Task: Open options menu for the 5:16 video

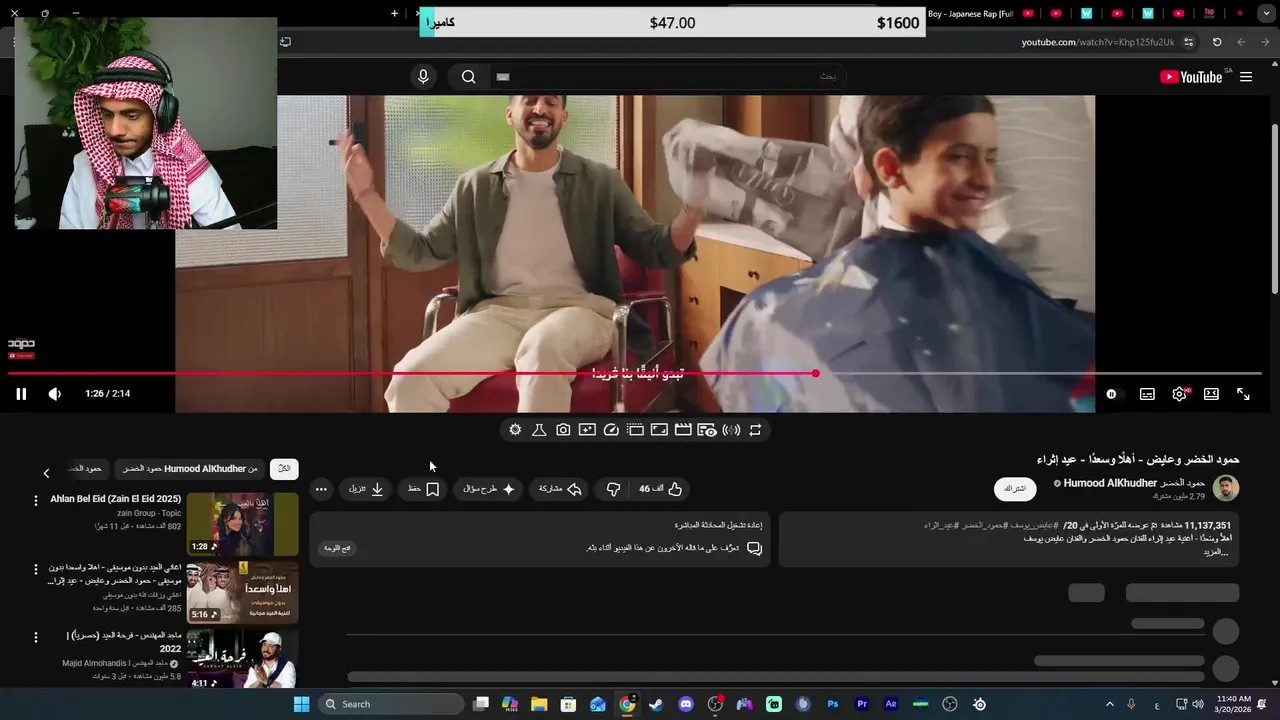Action: [36, 568]
